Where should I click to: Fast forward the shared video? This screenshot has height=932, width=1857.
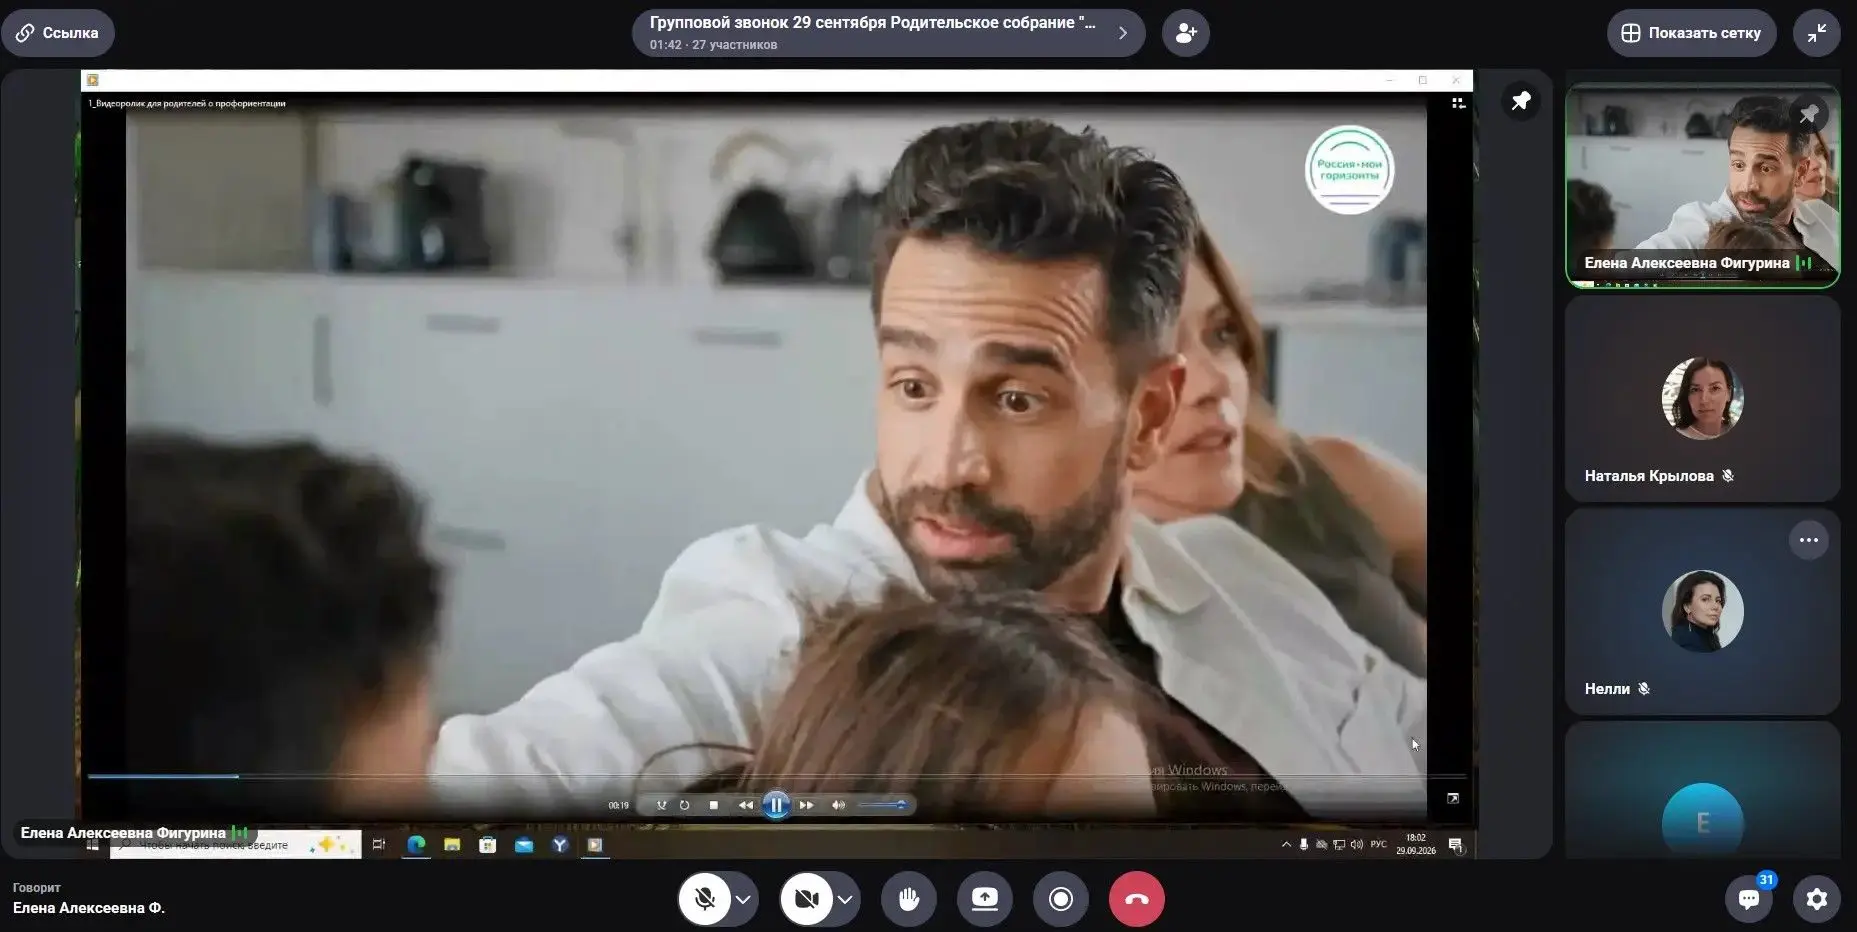pyautogui.click(x=806, y=805)
